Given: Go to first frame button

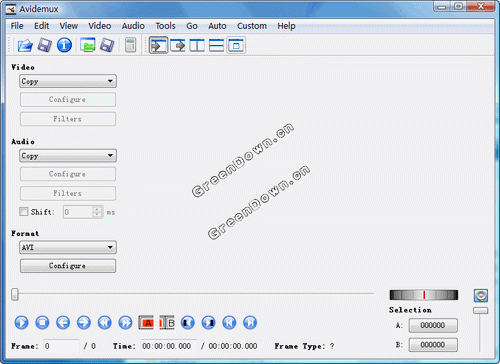Looking at the screenshot, I should [229, 323].
